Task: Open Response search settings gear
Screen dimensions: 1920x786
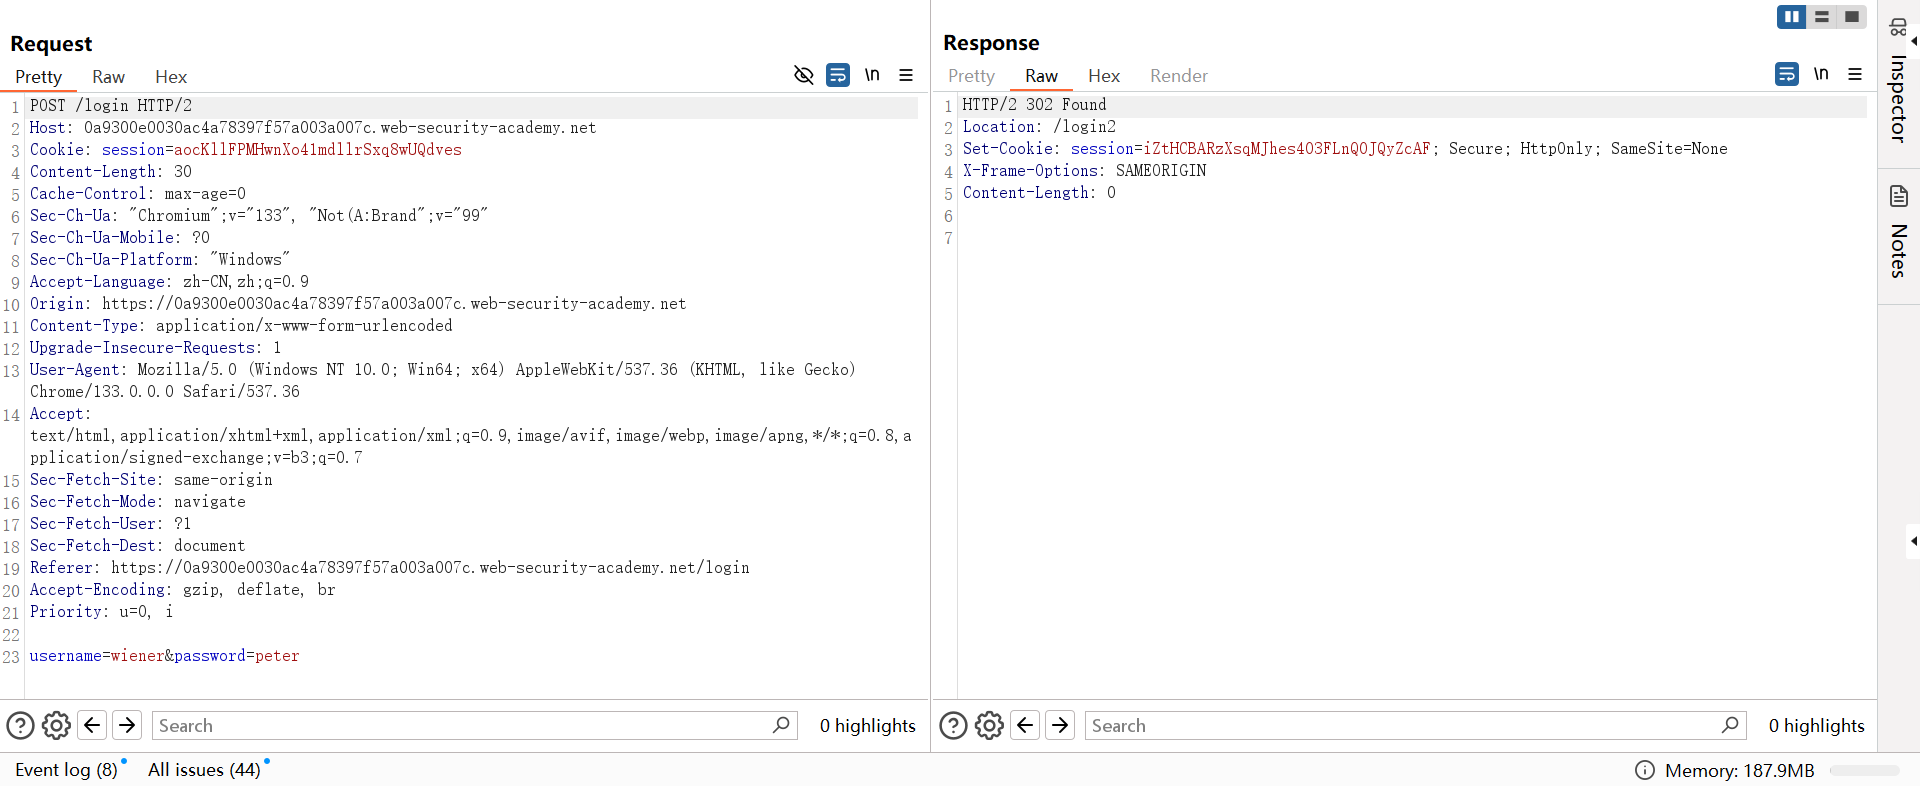Action: 989,725
